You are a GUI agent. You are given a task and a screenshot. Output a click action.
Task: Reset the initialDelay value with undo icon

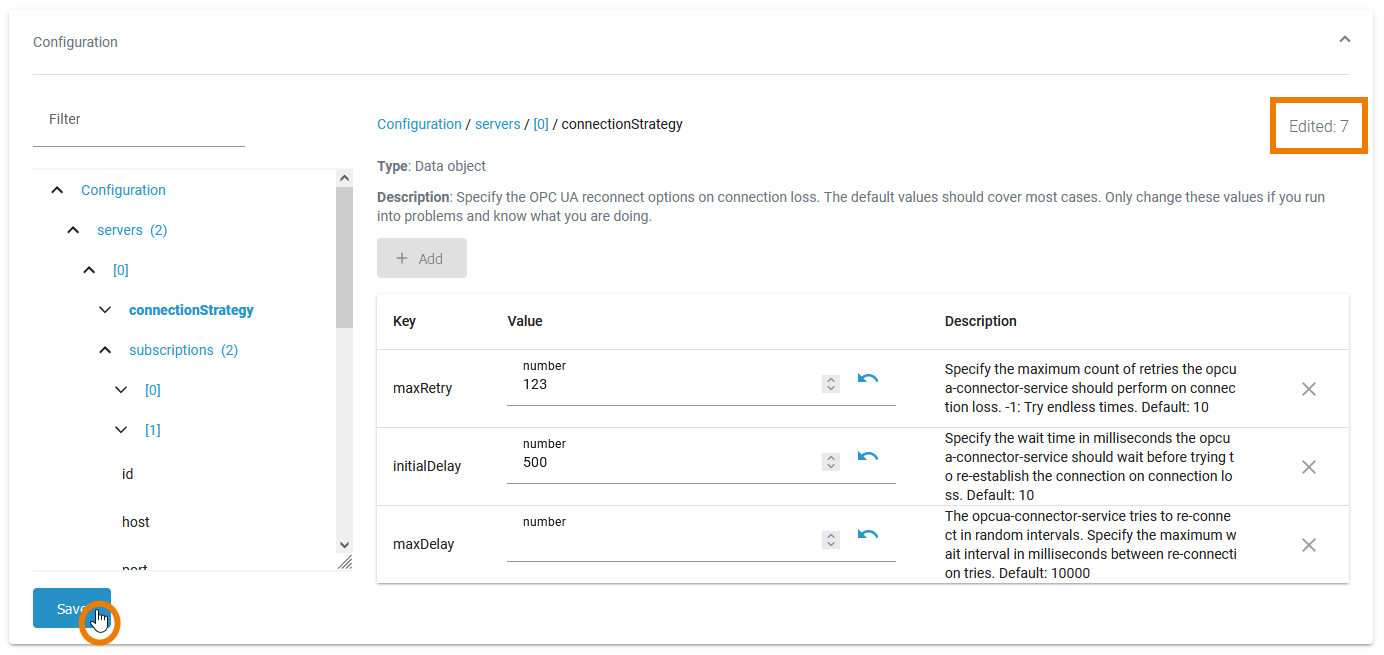point(868,457)
